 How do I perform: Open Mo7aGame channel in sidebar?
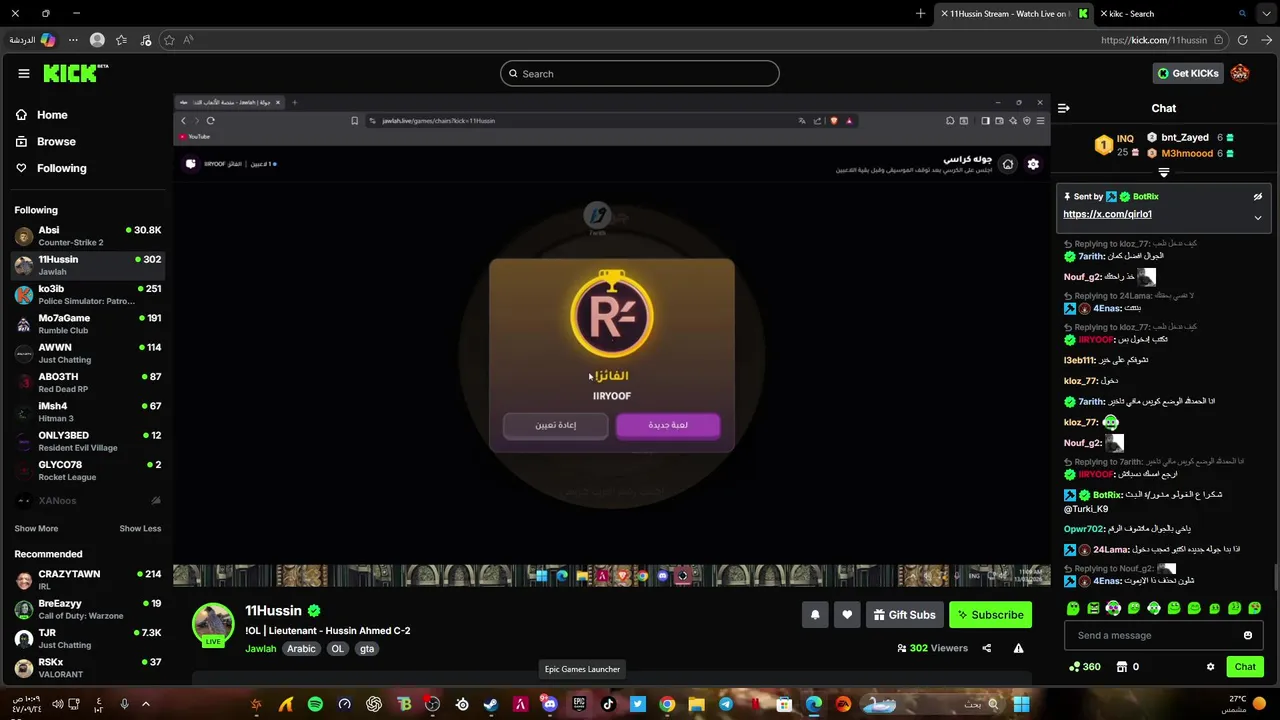(x=88, y=324)
